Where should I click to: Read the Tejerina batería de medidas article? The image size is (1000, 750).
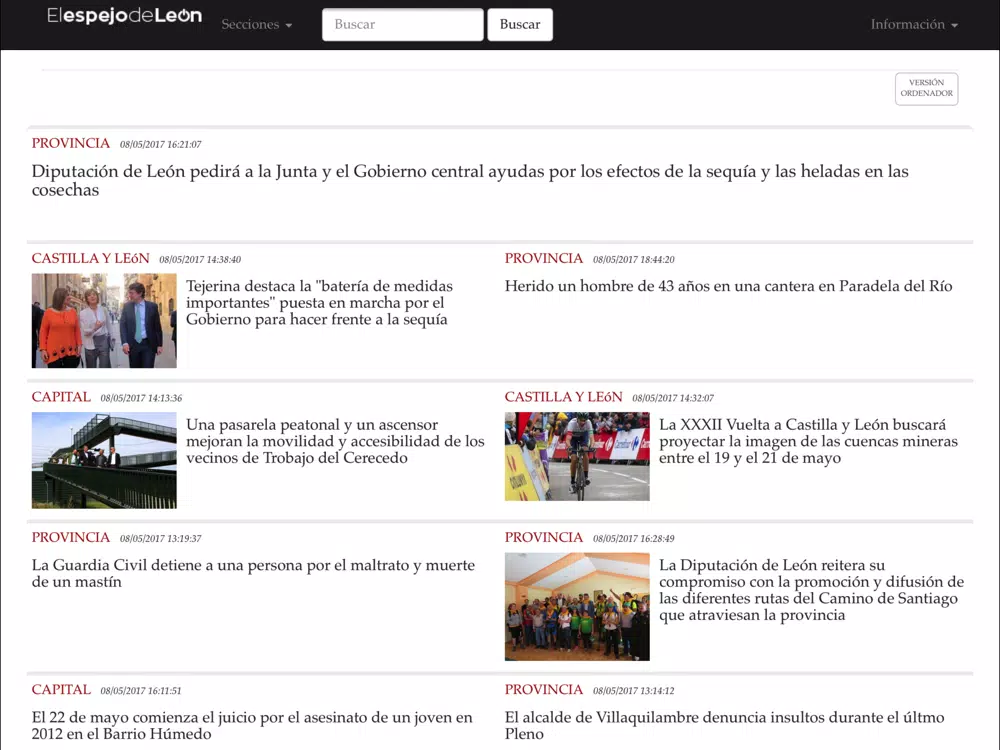coord(318,303)
